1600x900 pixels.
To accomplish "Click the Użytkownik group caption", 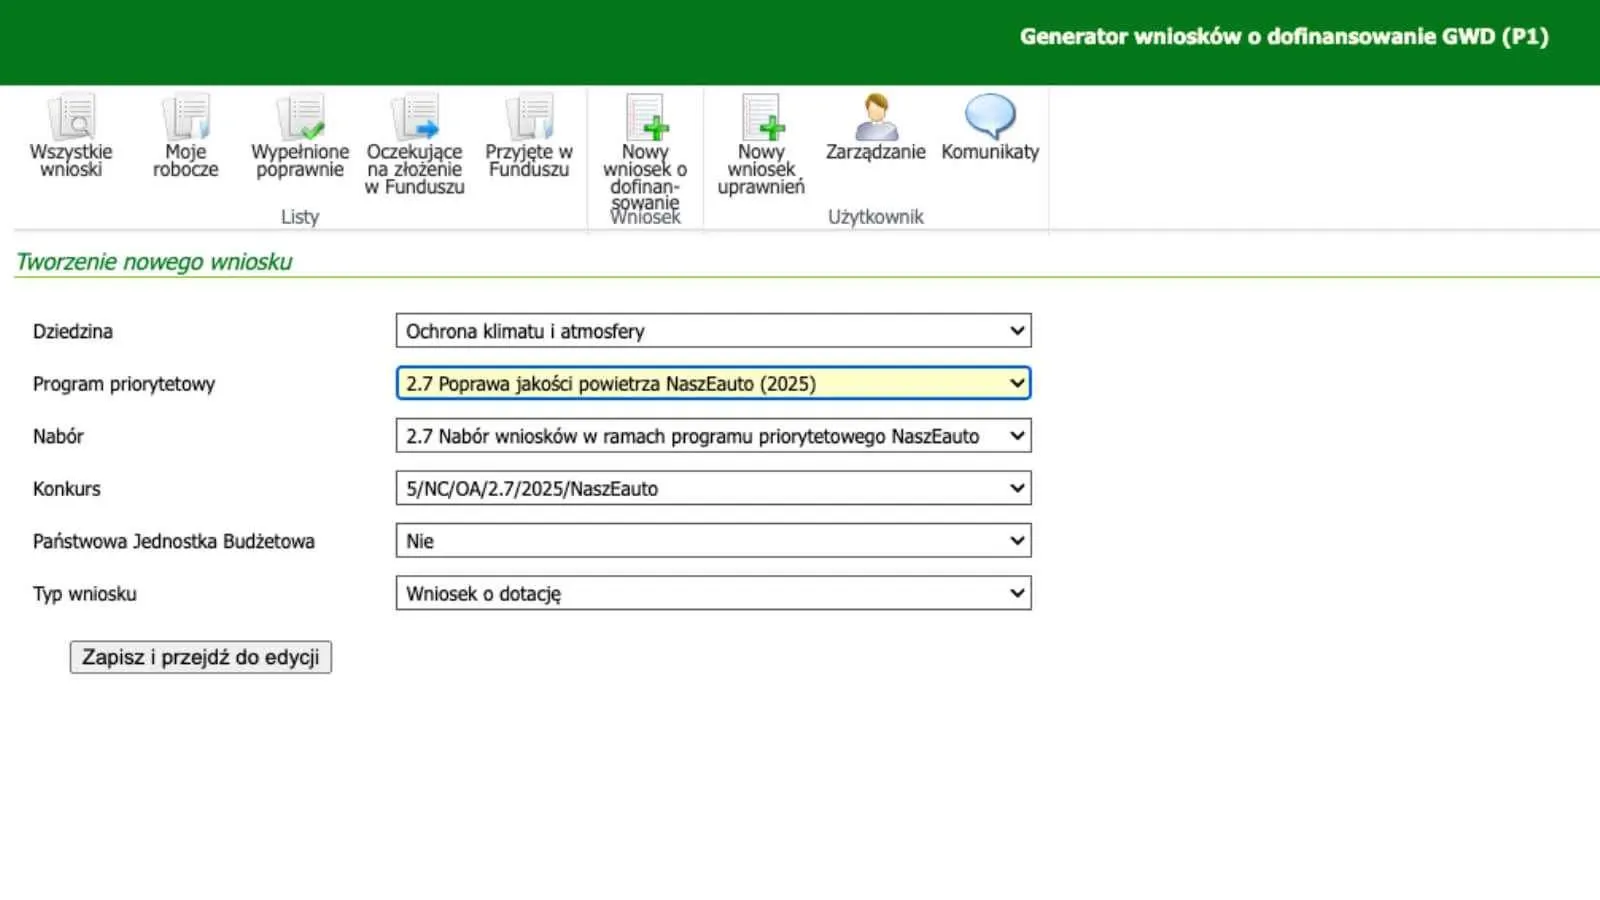I will coord(876,217).
